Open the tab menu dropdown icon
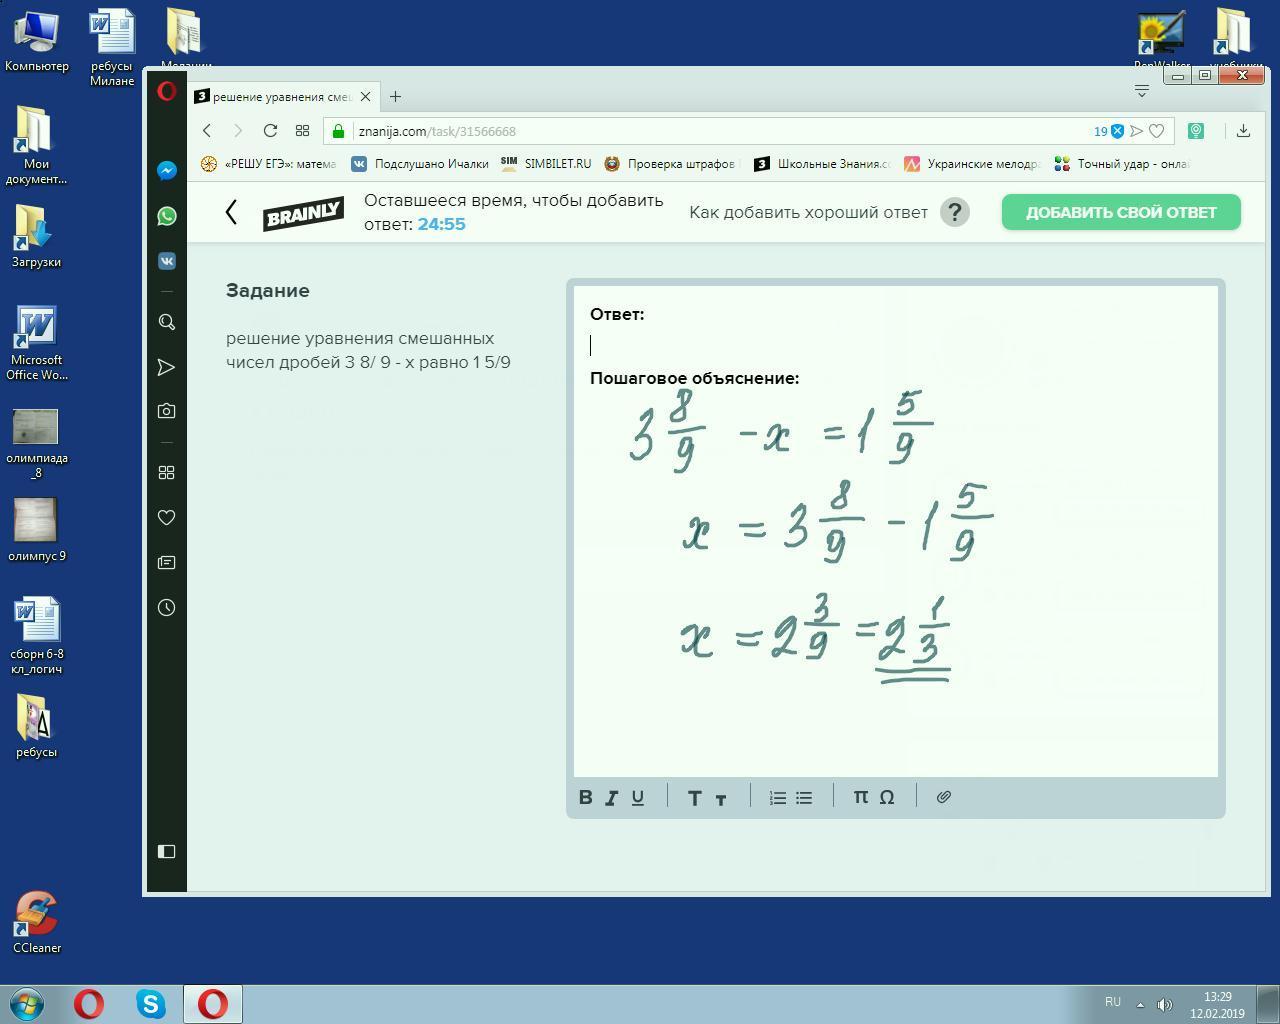Screen dimensions: 1280x1024 pos(1142,91)
